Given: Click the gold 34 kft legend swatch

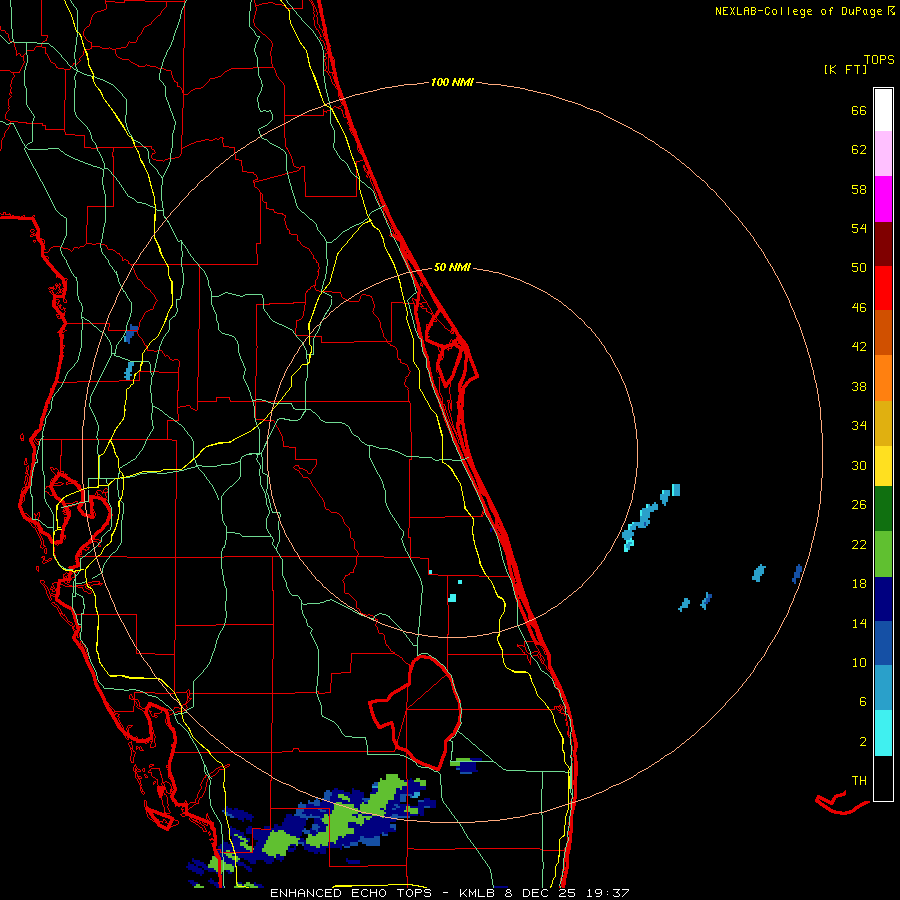Looking at the screenshot, I should [x=883, y=423].
